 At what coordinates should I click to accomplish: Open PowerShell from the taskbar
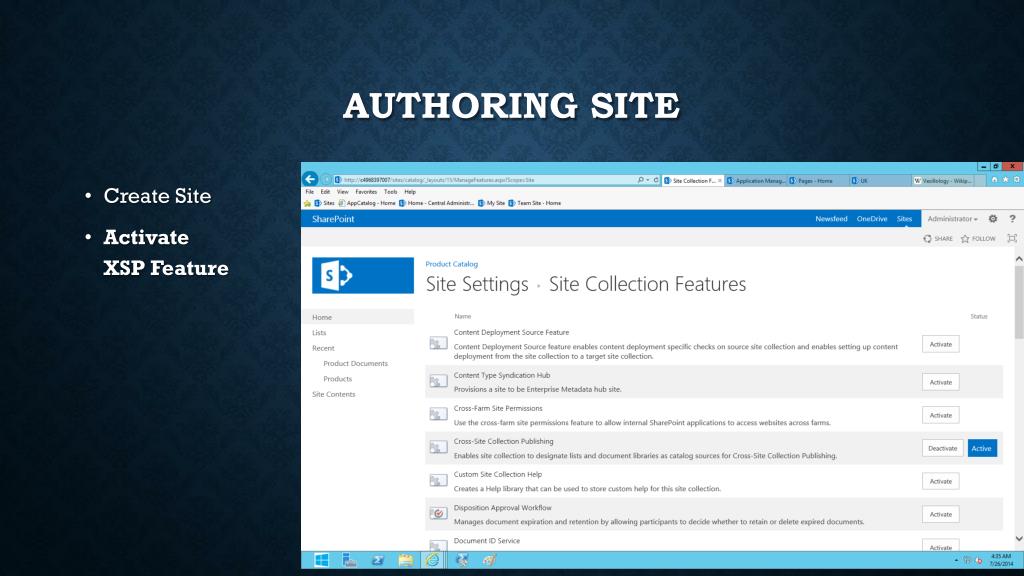tap(377, 560)
